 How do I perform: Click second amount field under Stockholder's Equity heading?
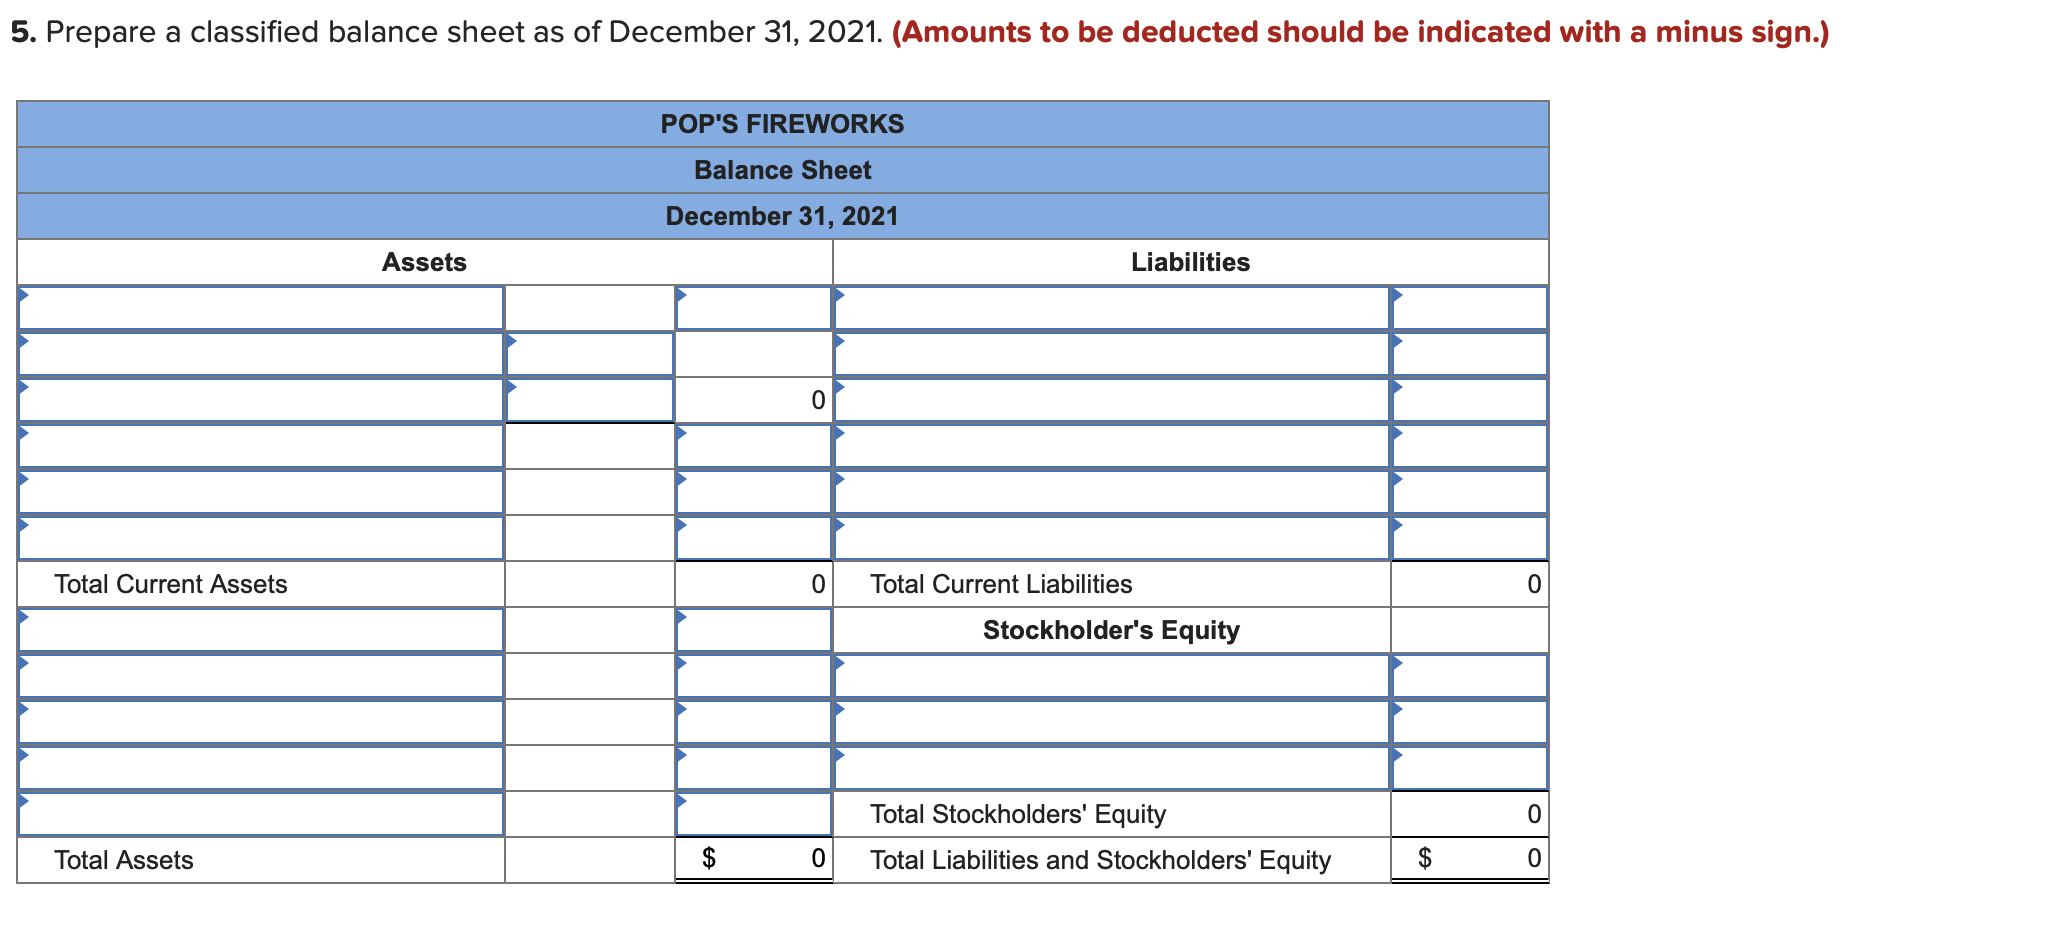1470,722
